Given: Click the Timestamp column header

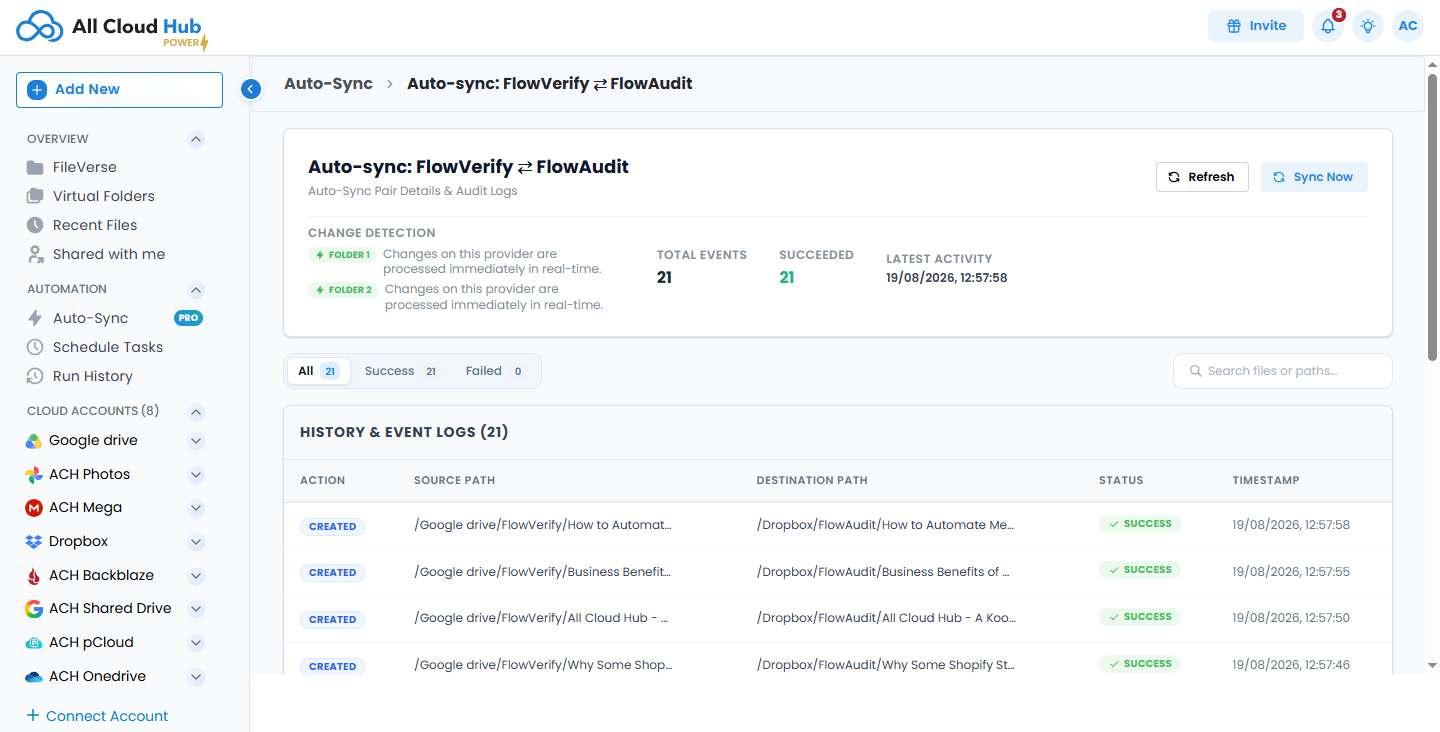Looking at the screenshot, I should 1266,480.
